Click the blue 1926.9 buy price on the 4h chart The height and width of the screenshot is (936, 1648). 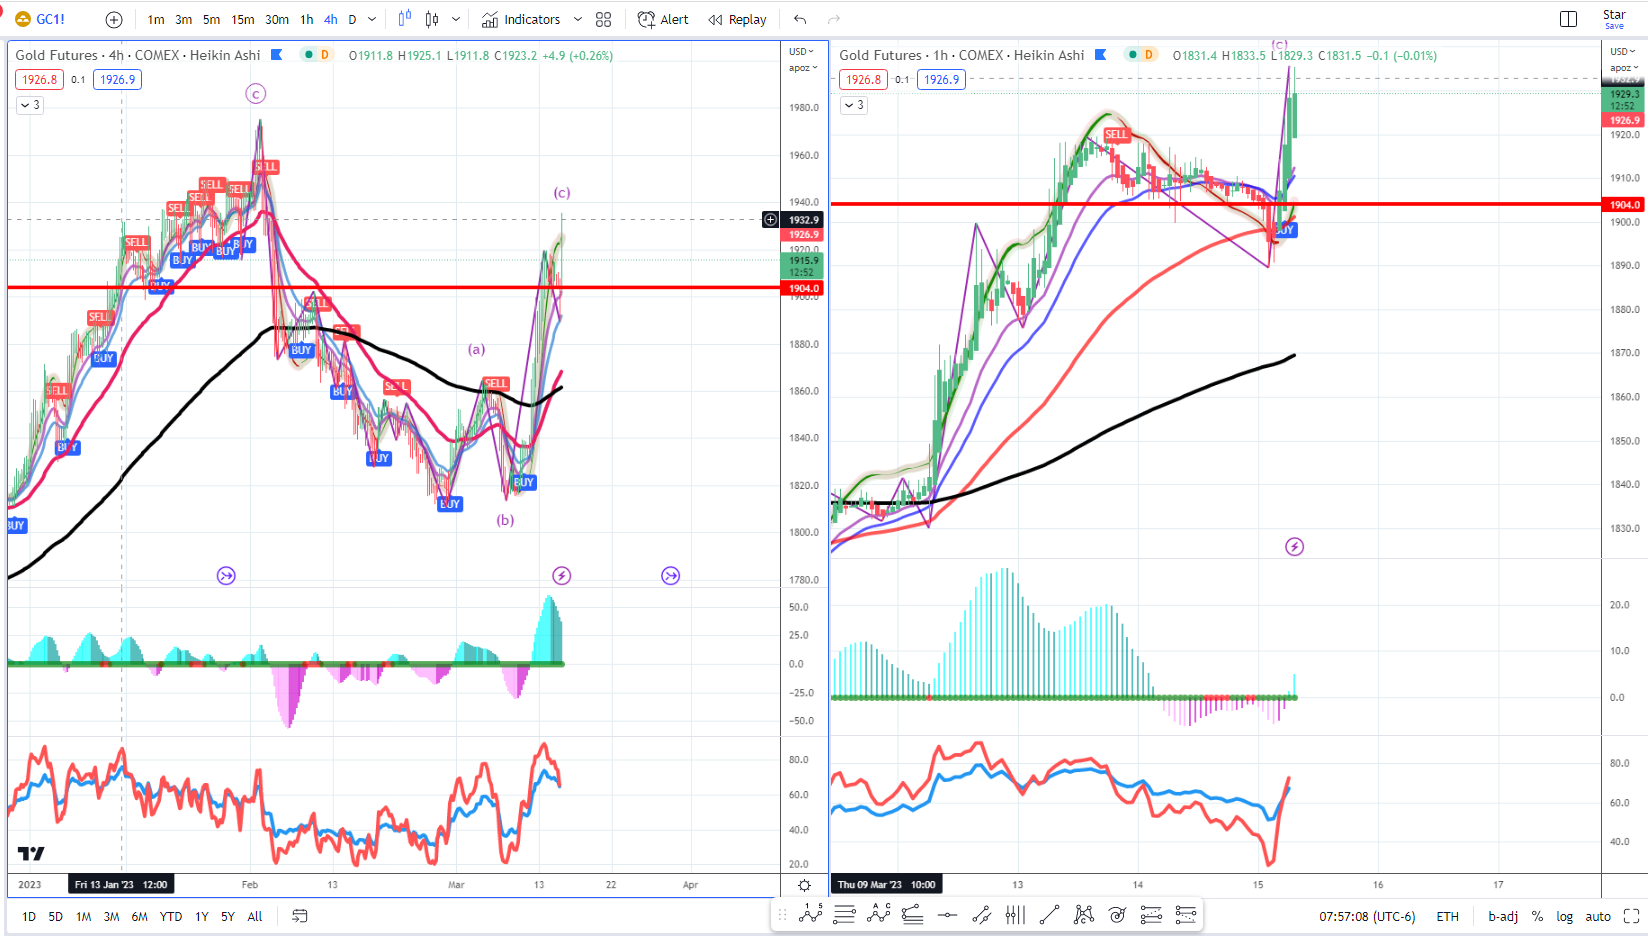(x=117, y=80)
